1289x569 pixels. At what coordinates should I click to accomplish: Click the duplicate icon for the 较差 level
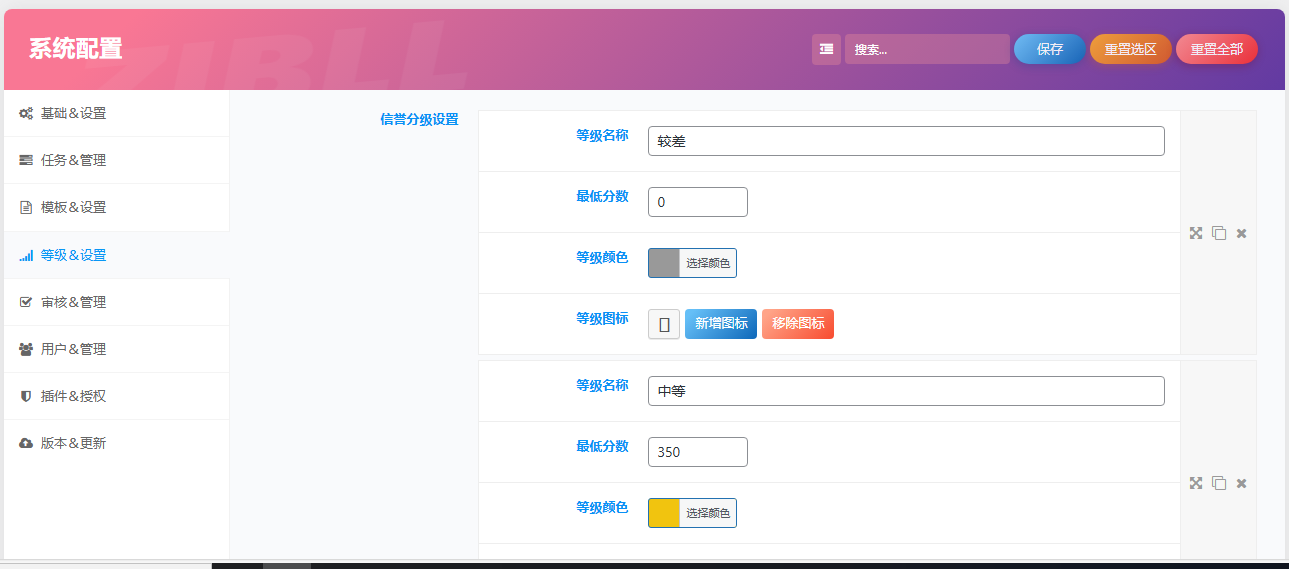(x=1218, y=233)
